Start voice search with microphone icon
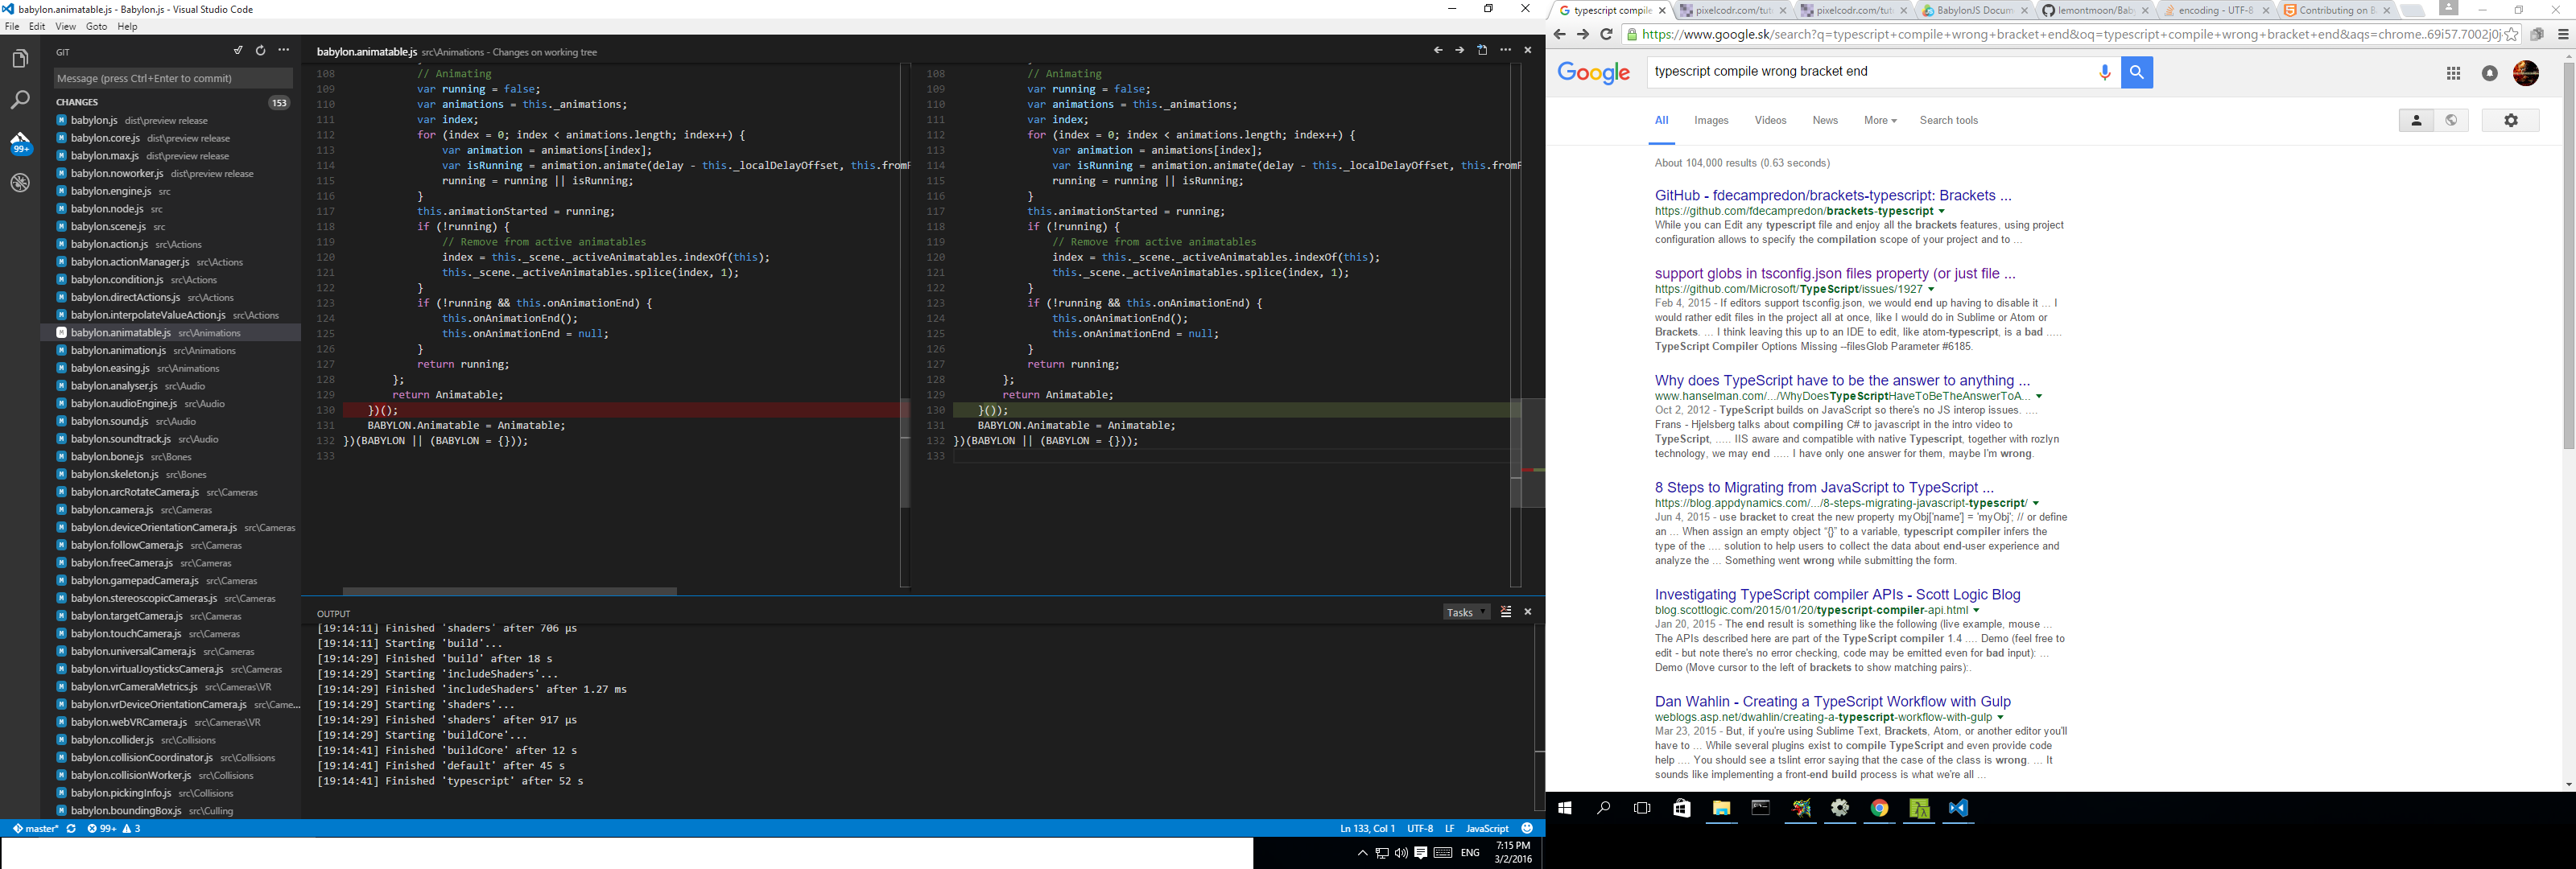This screenshot has width=2576, height=869. 2104,72
